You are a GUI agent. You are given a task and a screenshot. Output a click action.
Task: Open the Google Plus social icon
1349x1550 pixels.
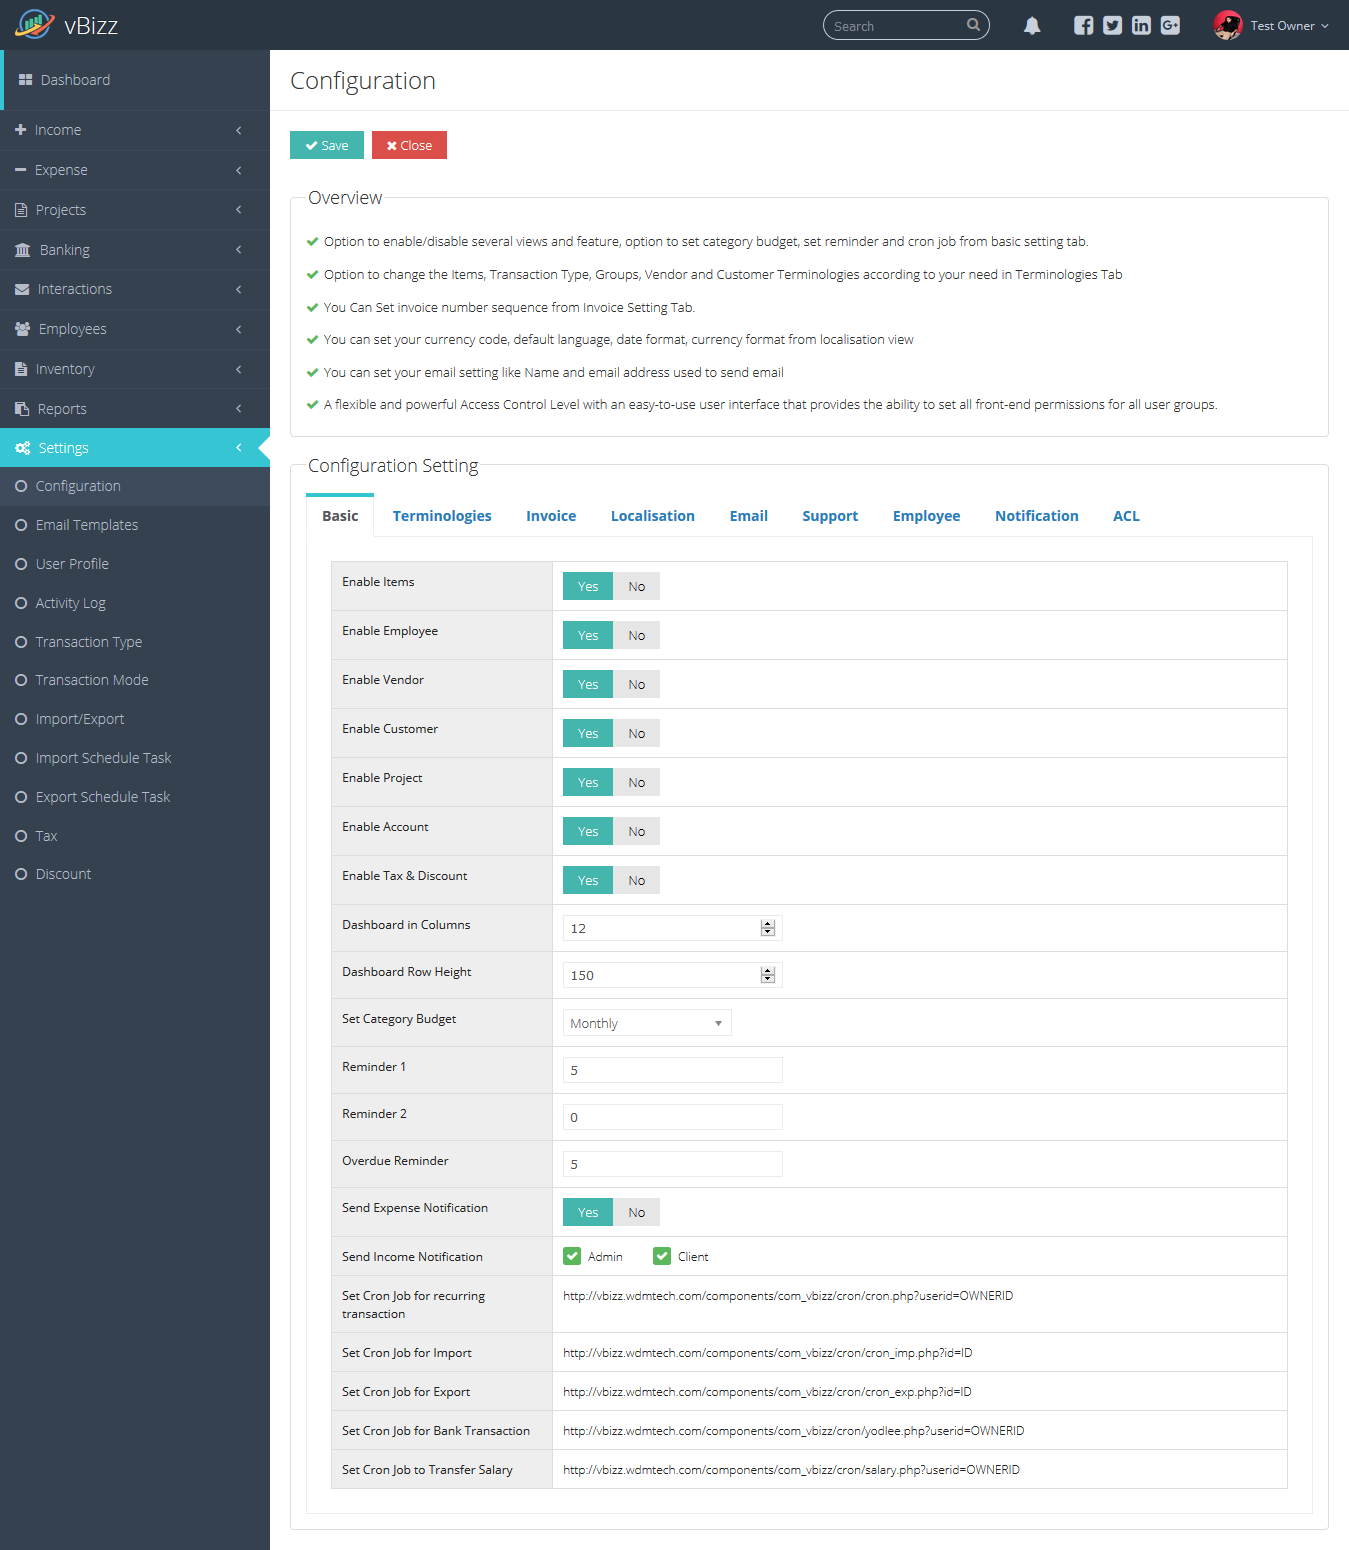coord(1170,26)
